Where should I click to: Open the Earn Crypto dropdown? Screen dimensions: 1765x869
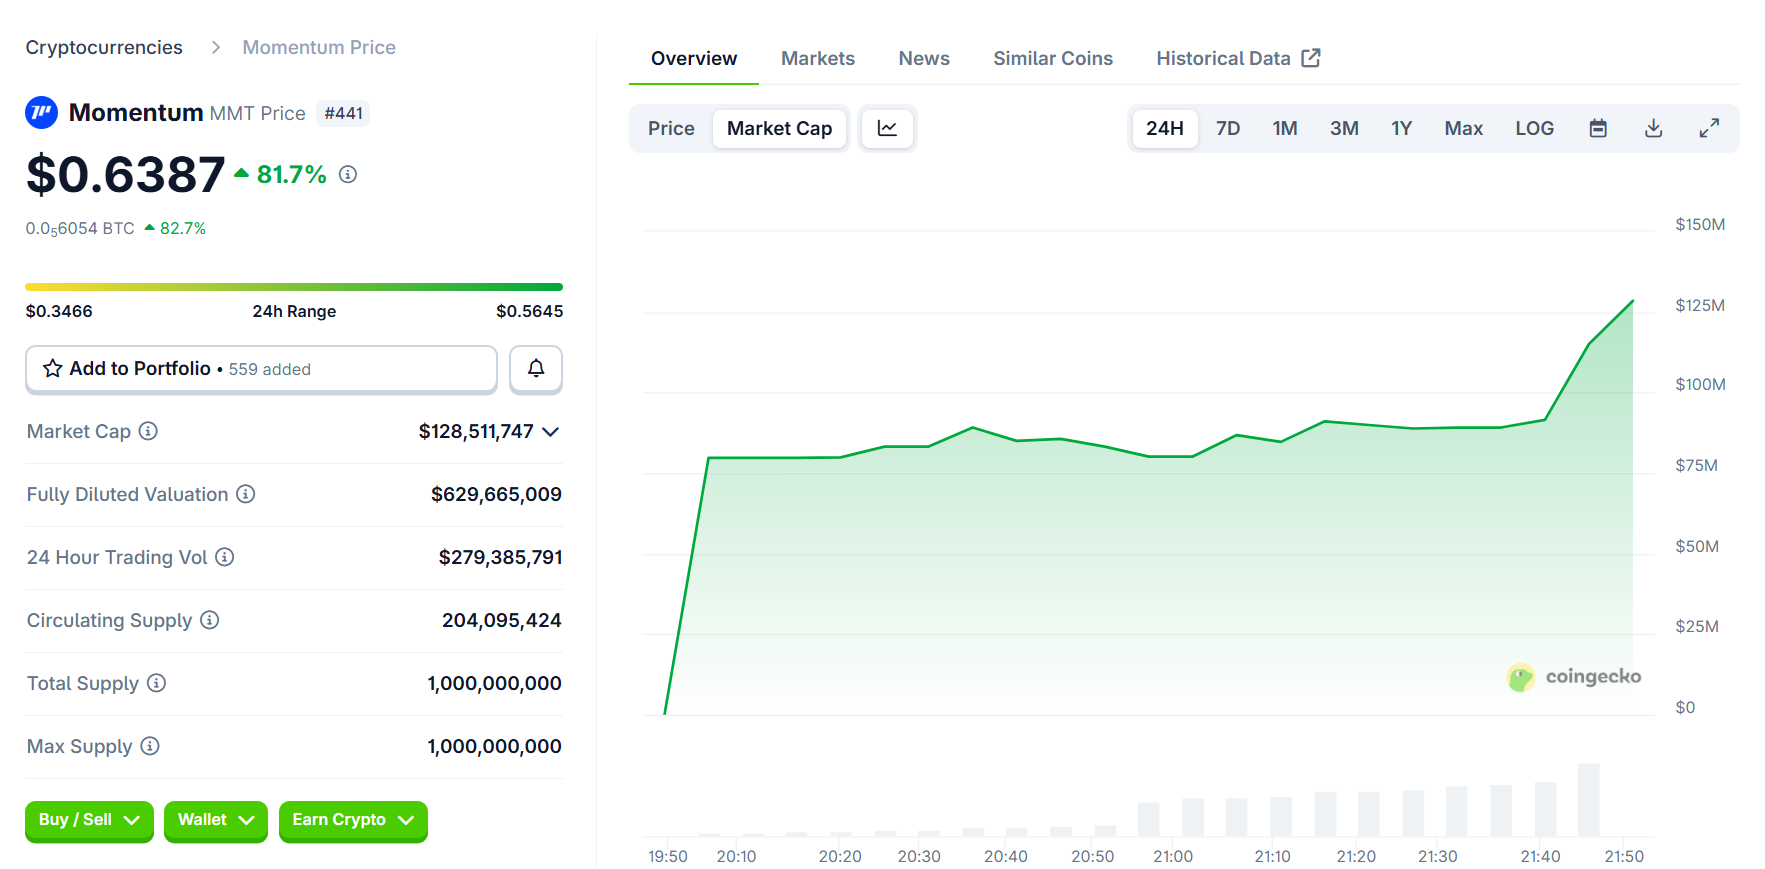tap(352, 820)
